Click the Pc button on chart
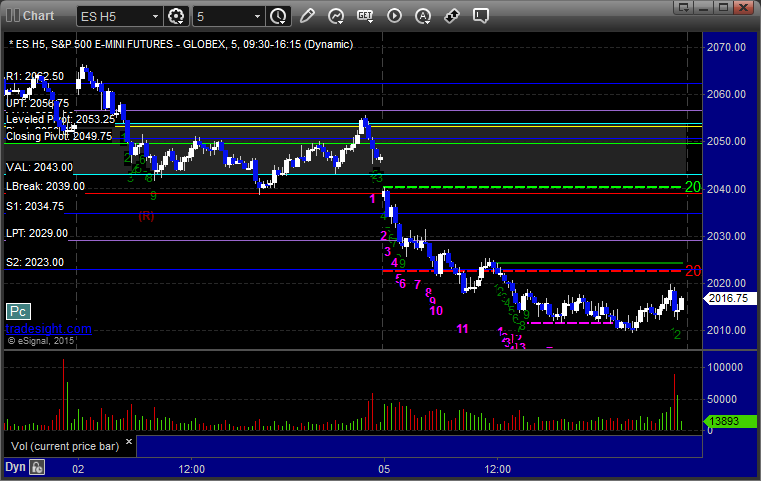Viewport: 761px width, 481px height. pos(18,312)
